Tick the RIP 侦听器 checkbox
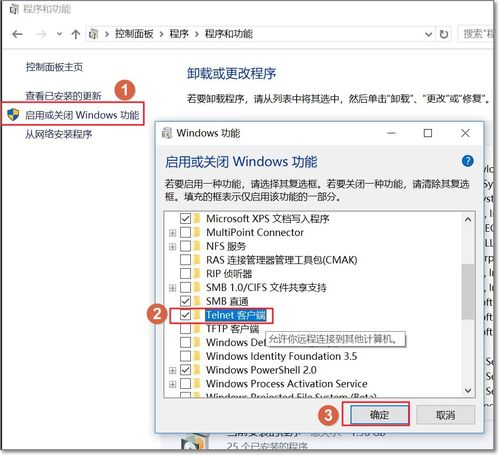Screen dimensions: 499x455 185,273
